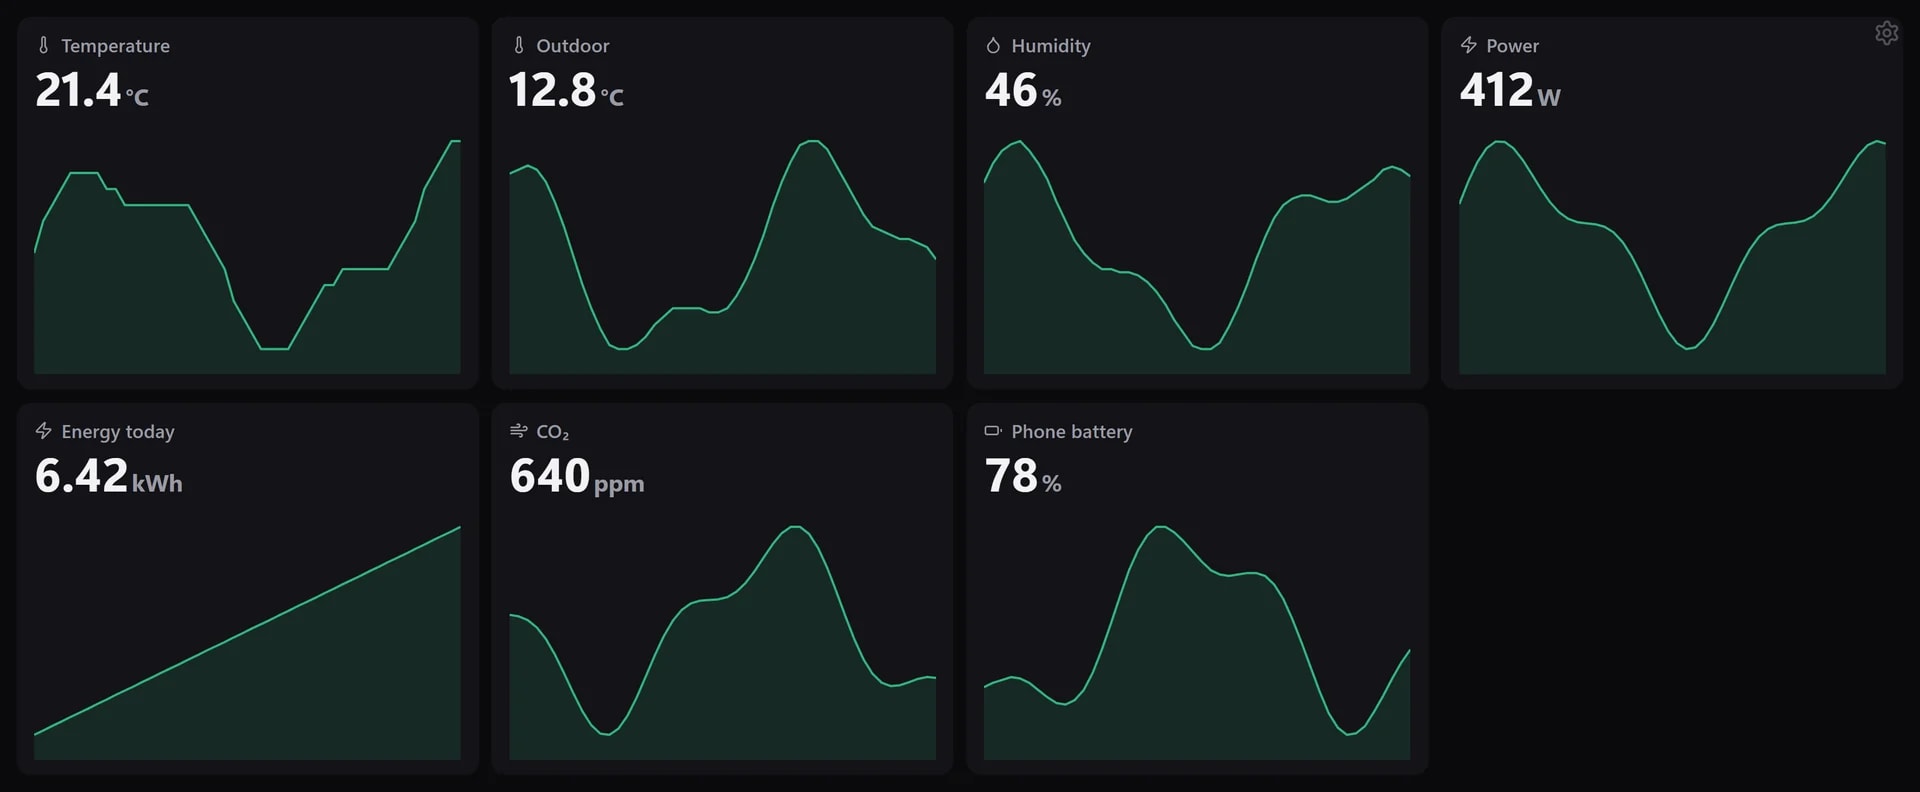
Task: Select the Energy today card label
Action: pyautogui.click(x=118, y=432)
